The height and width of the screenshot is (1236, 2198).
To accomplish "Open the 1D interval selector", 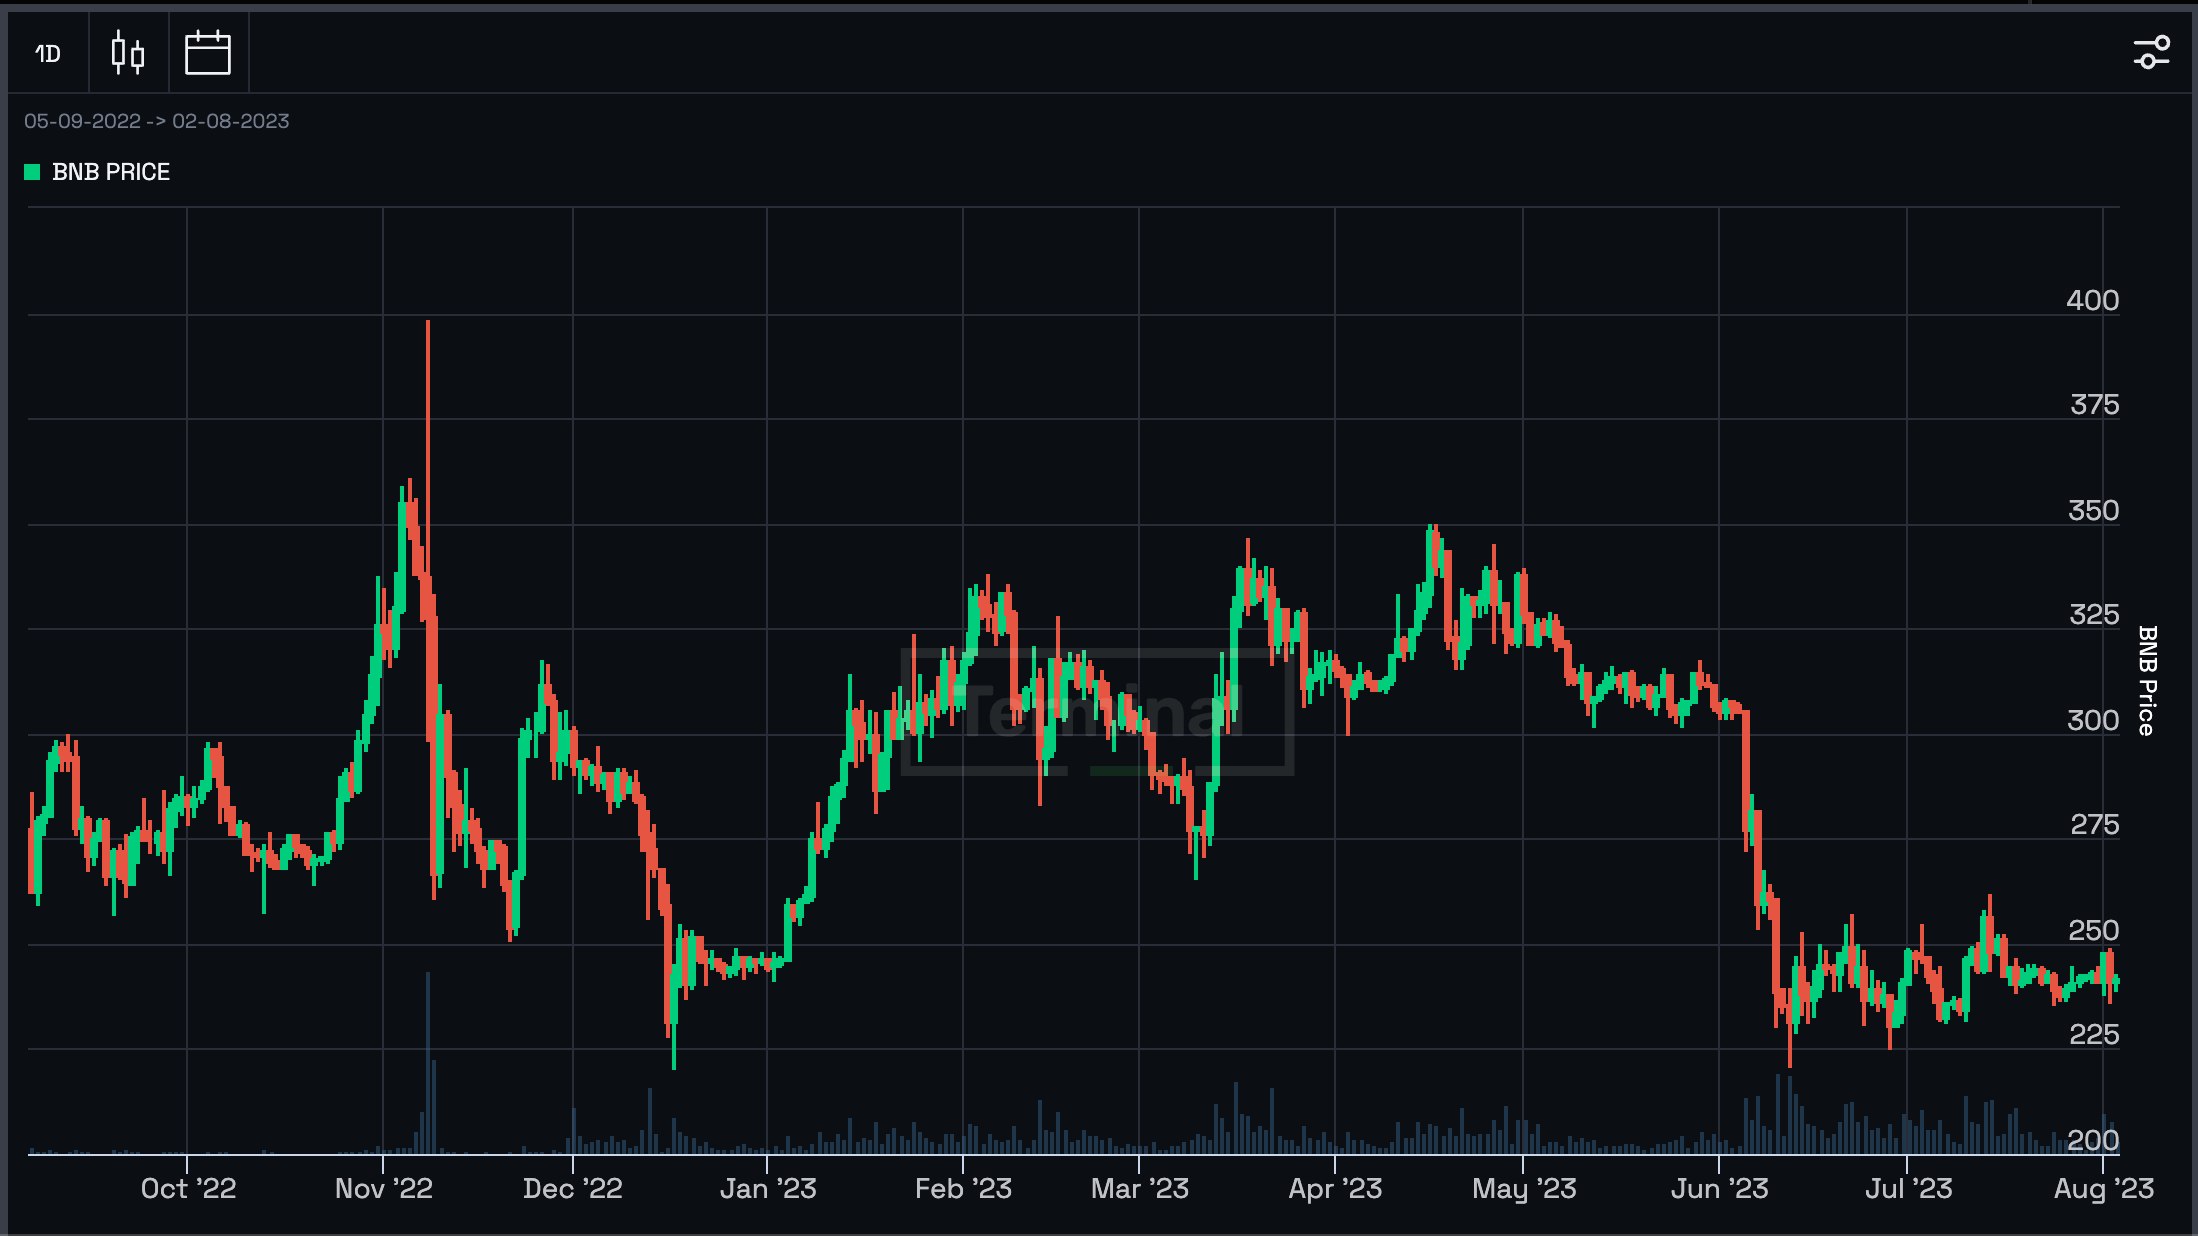I will coord(48,53).
